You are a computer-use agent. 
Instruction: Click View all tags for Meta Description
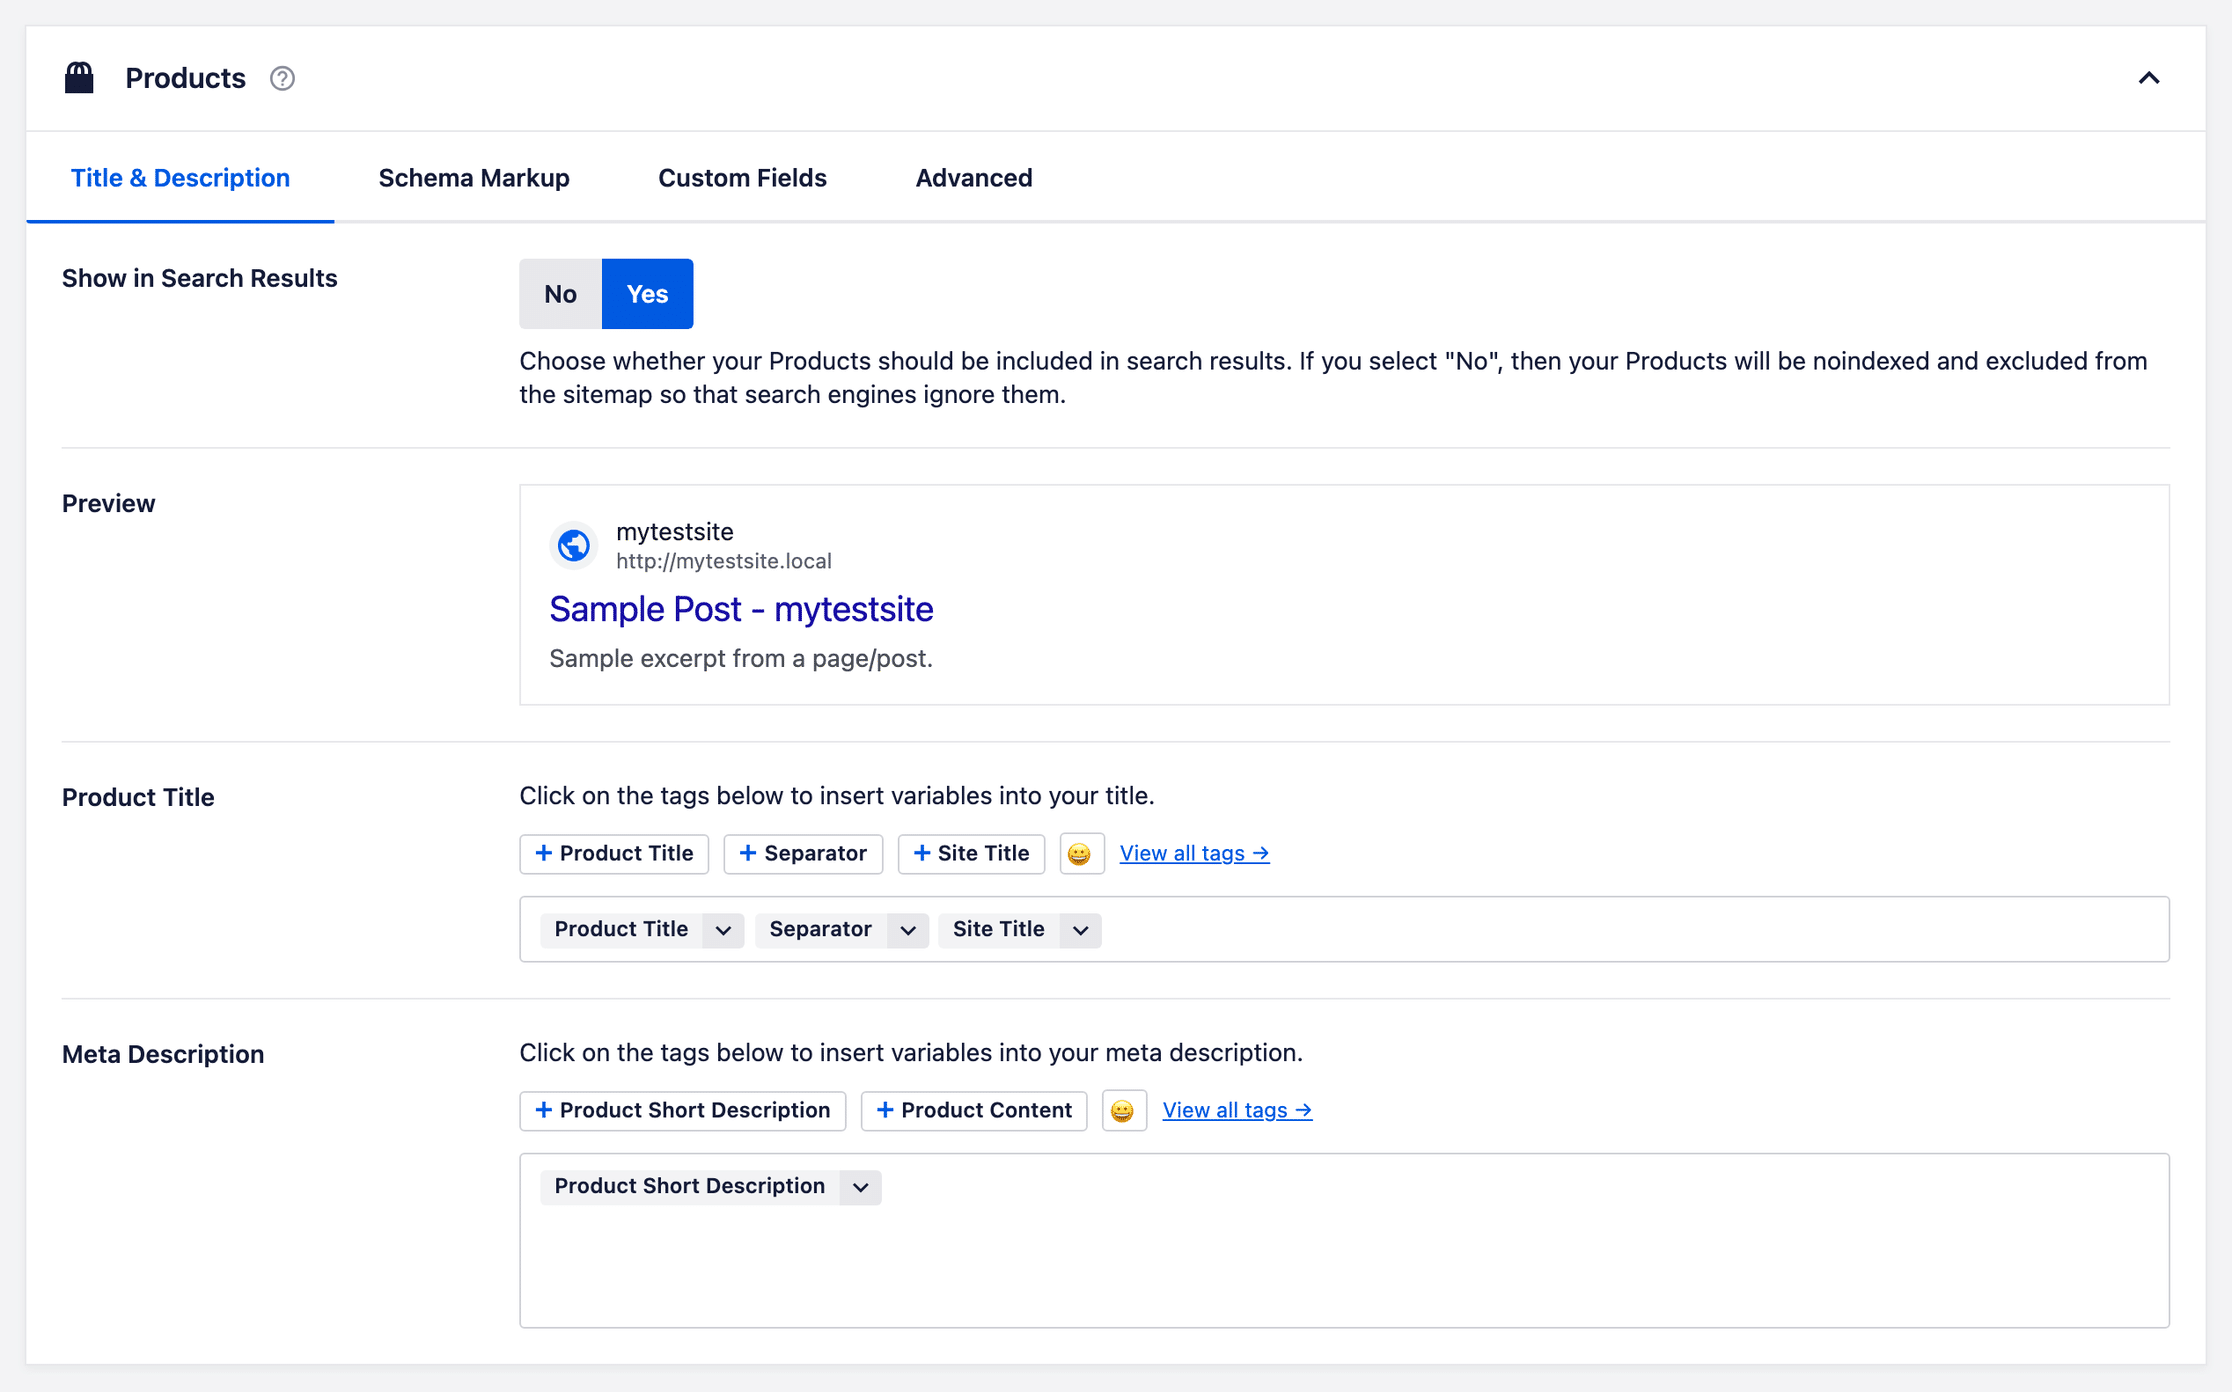tap(1237, 1110)
